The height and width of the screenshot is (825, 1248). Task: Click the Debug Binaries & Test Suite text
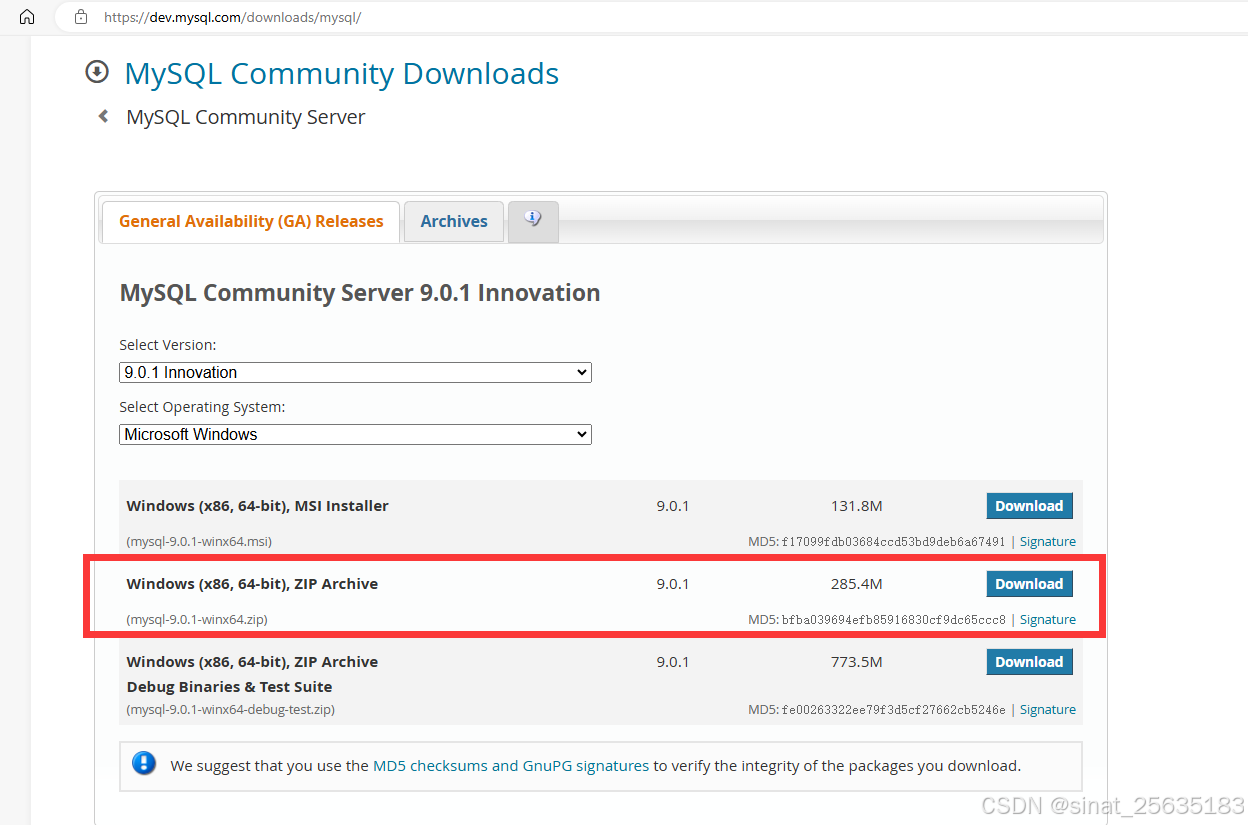click(x=230, y=687)
